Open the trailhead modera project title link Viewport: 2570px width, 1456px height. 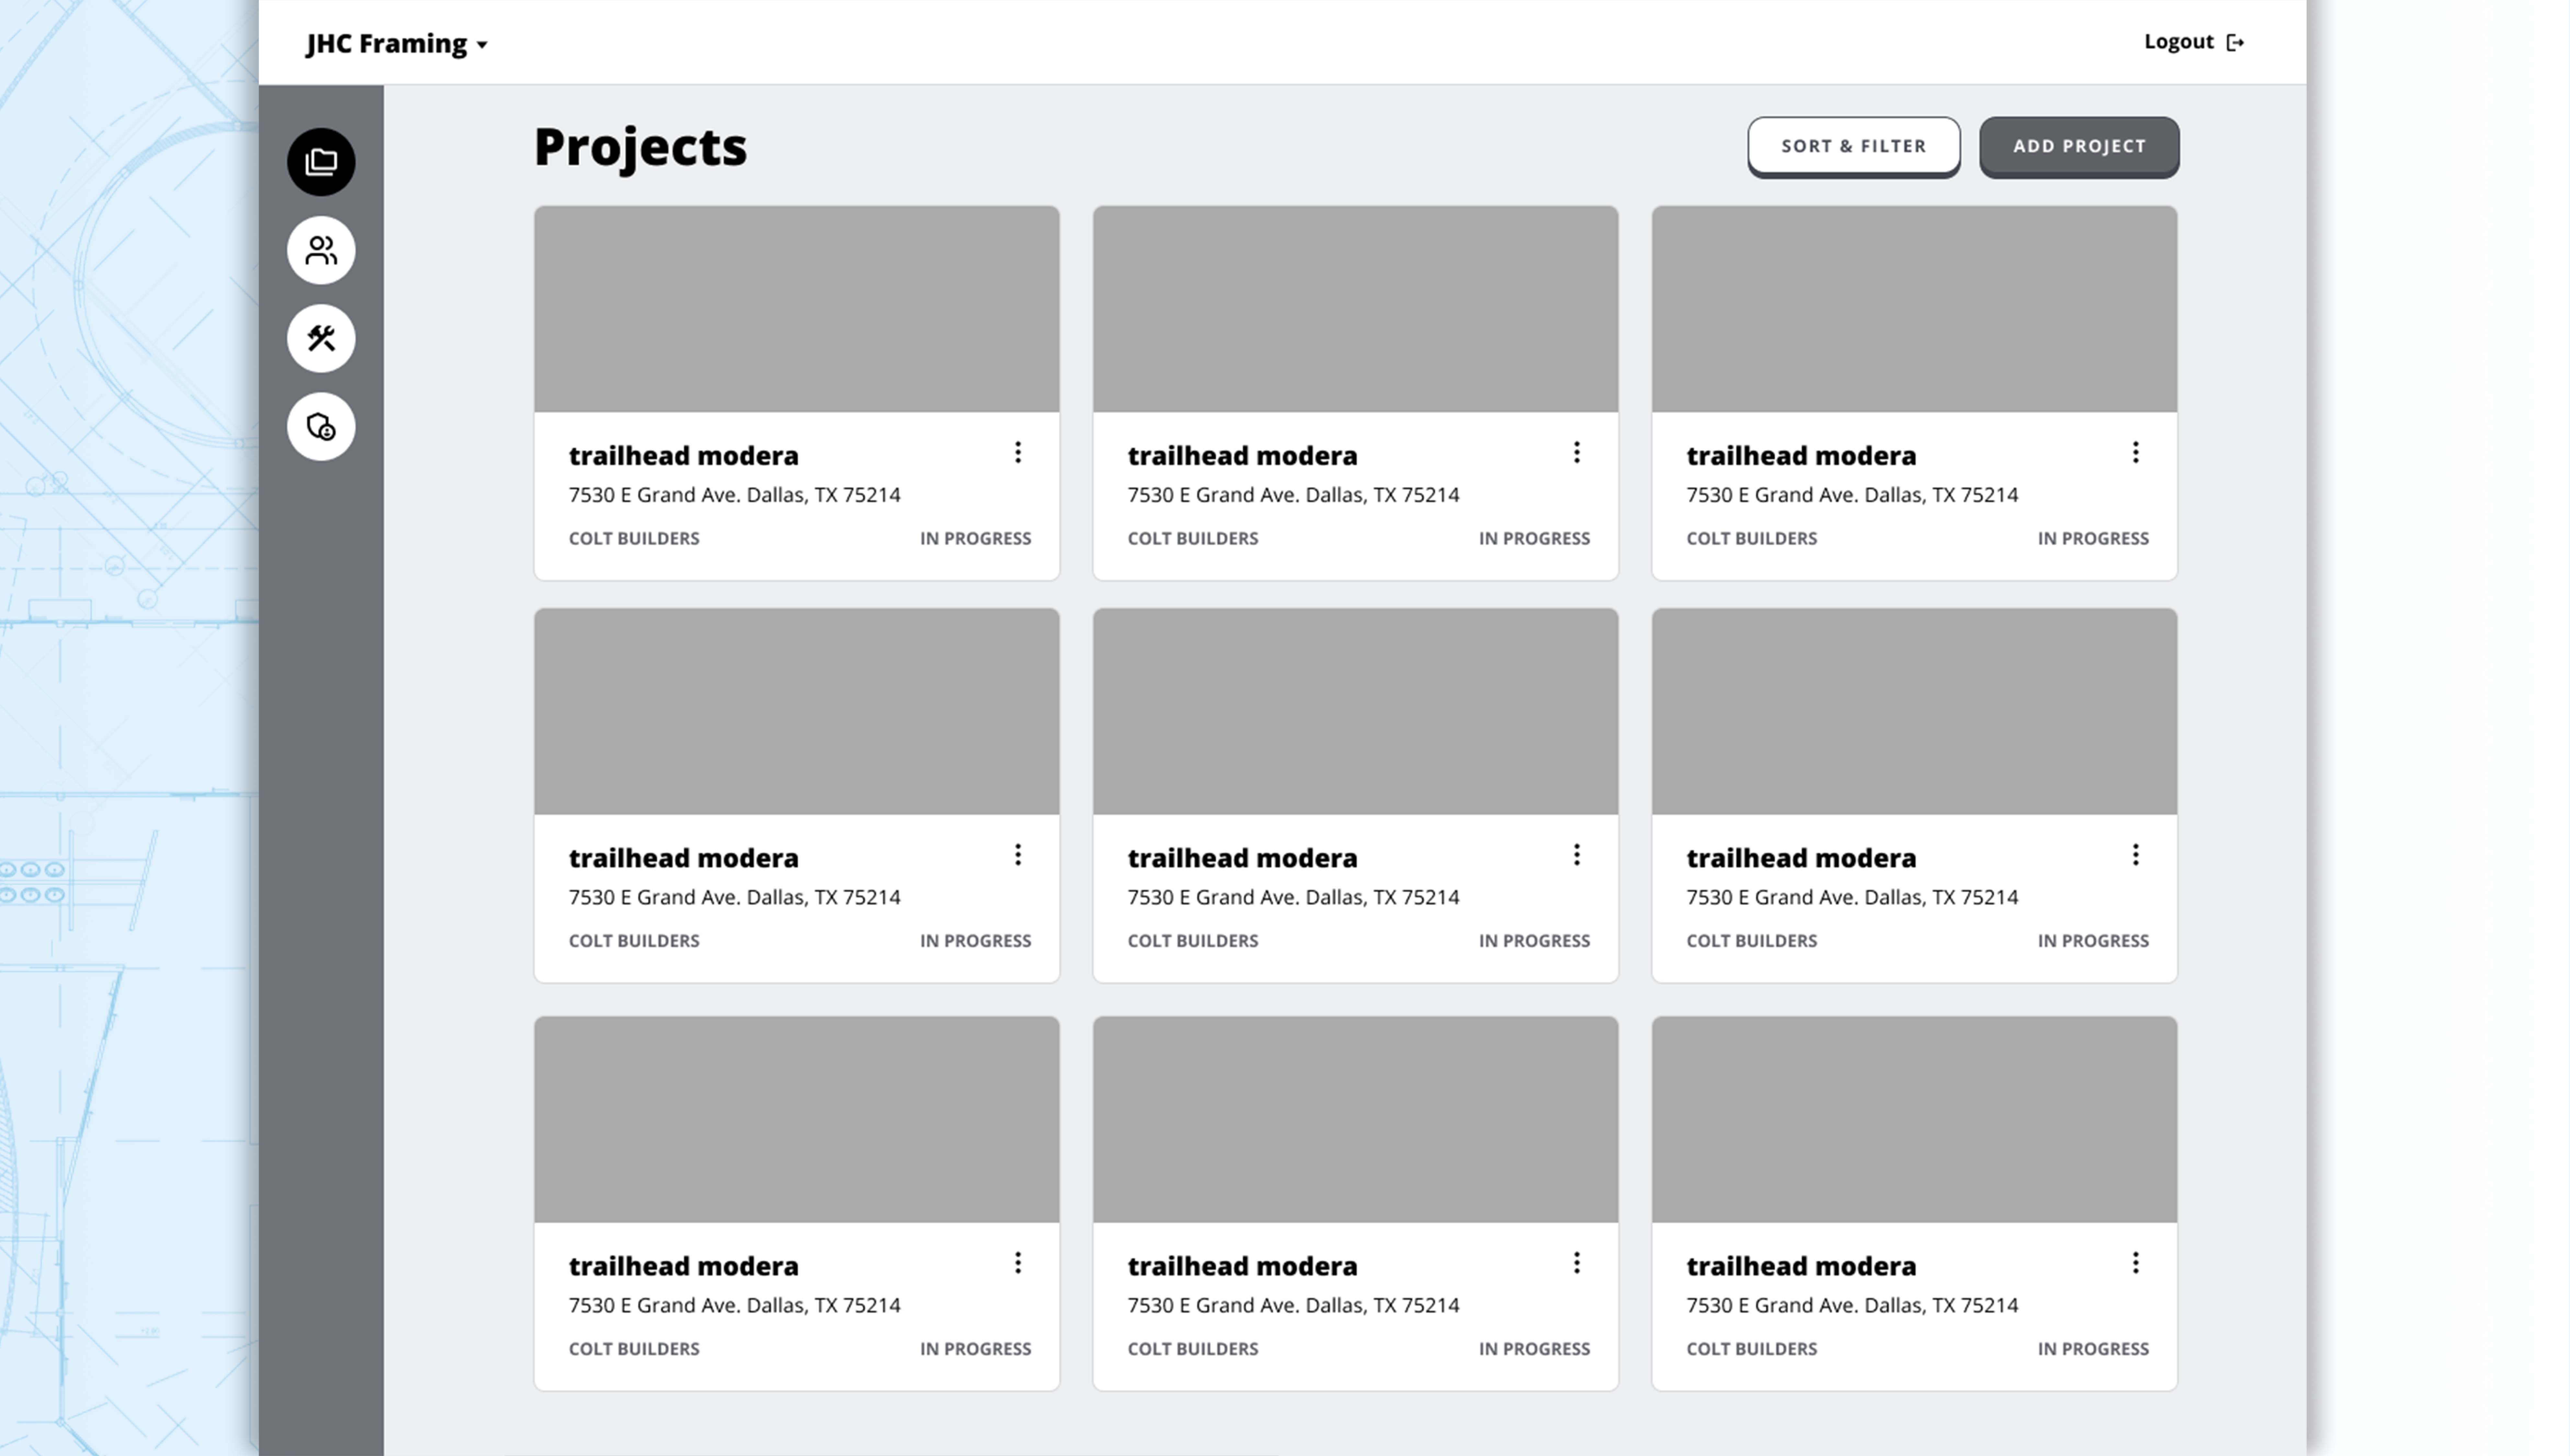click(x=683, y=455)
